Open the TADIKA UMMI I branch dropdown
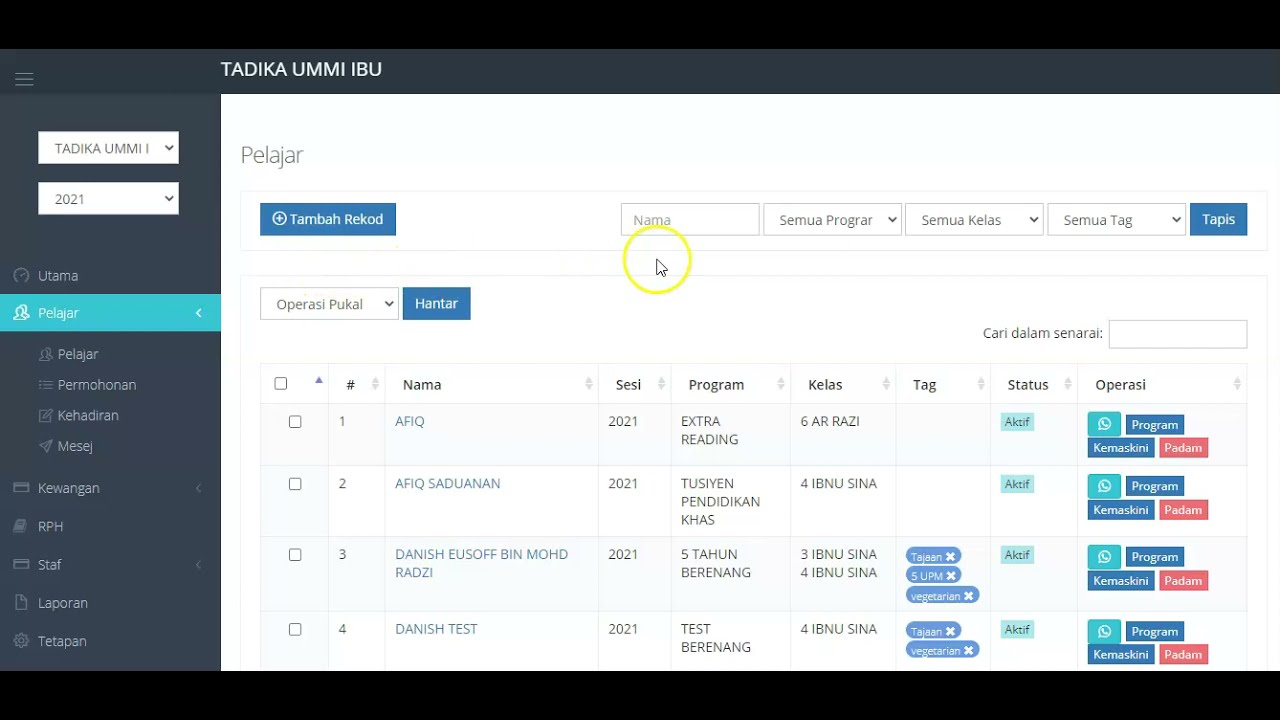The height and width of the screenshot is (720, 1280). [108, 148]
